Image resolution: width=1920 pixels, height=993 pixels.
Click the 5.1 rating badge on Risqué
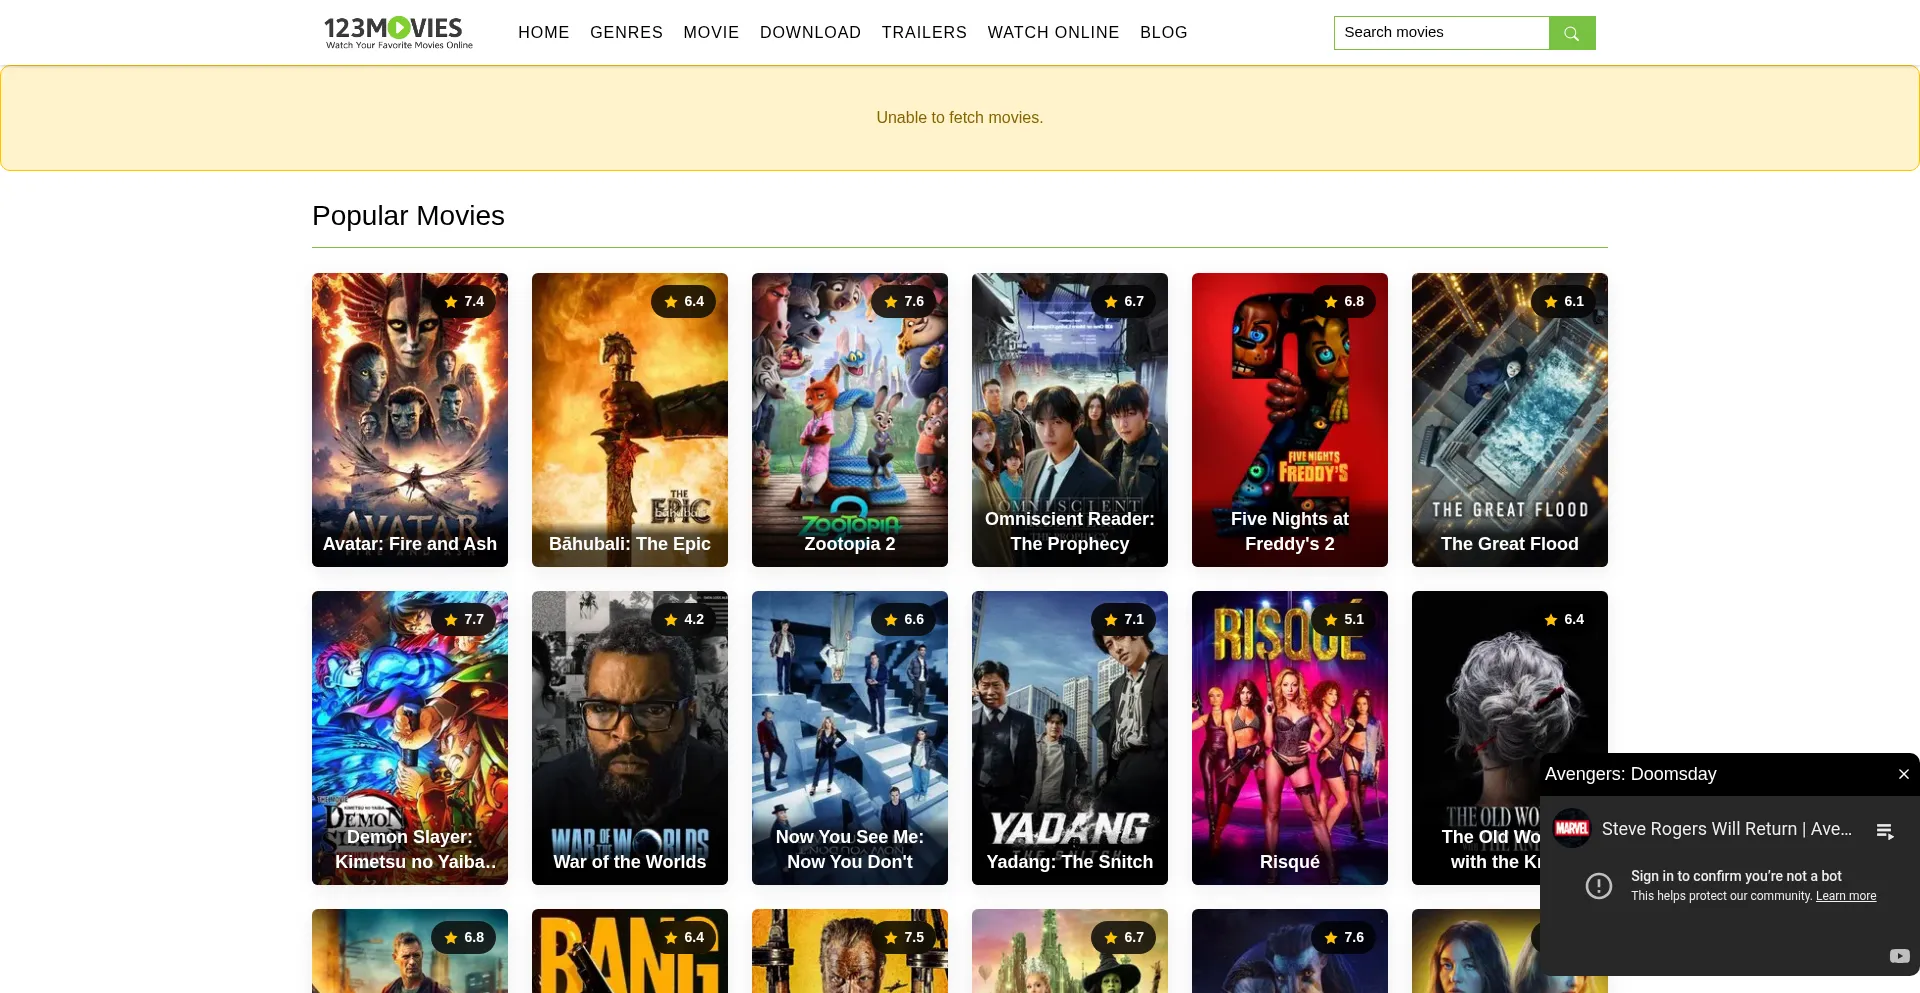point(1344,619)
